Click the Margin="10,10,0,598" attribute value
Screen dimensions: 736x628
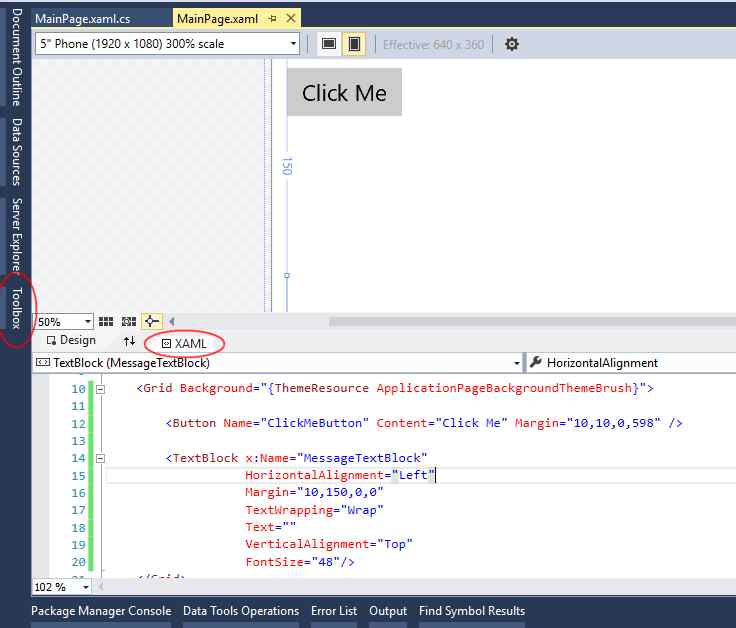coord(613,423)
